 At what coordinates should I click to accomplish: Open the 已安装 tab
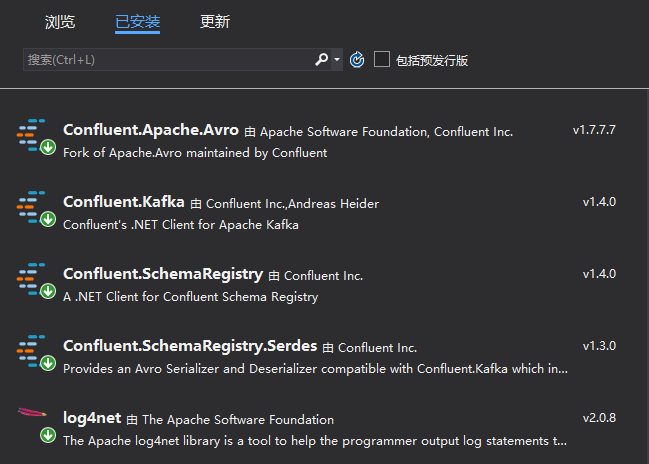[137, 22]
